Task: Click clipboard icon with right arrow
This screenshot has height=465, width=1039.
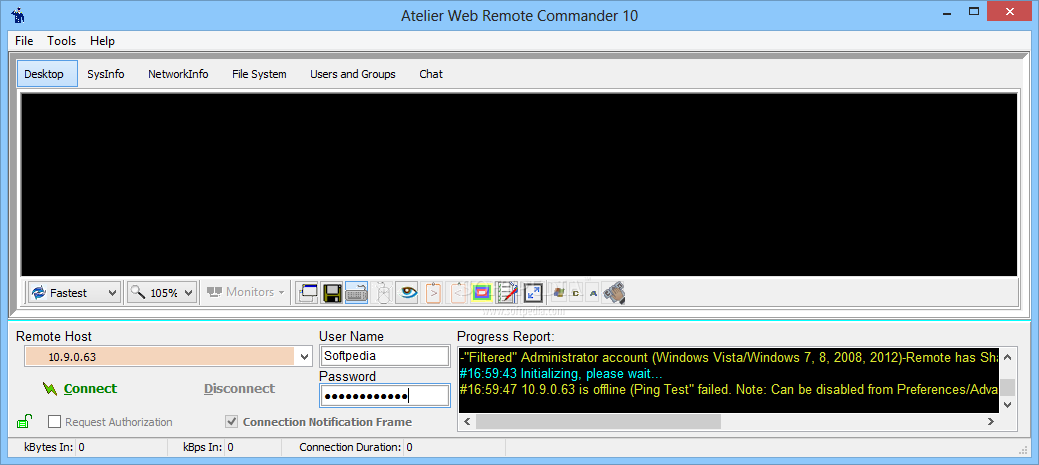Action: (433, 292)
